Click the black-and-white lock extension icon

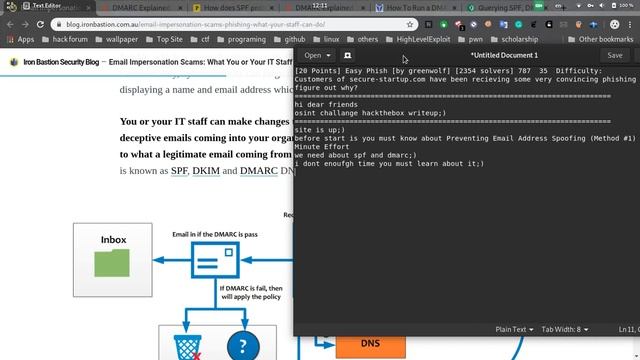(549, 24)
